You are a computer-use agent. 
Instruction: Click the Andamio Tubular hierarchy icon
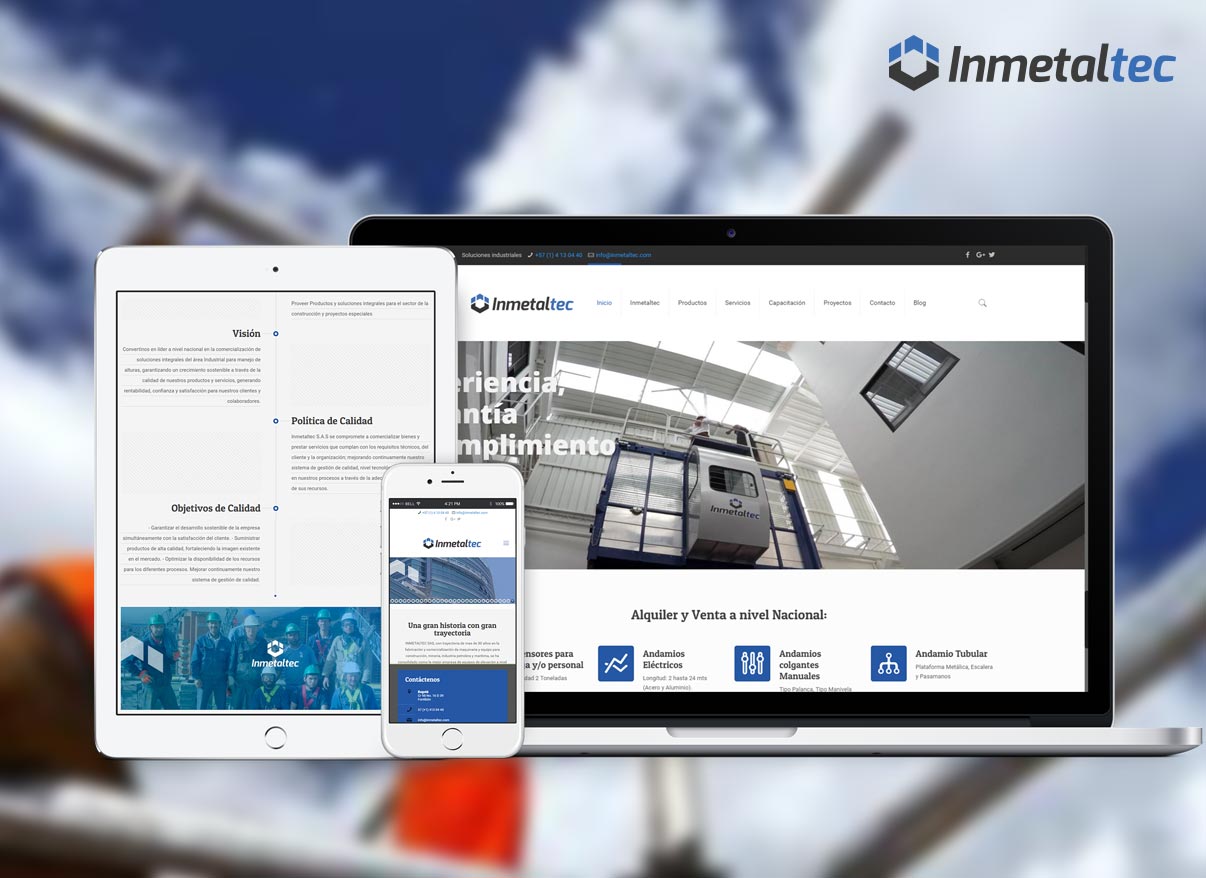pyautogui.click(x=888, y=663)
